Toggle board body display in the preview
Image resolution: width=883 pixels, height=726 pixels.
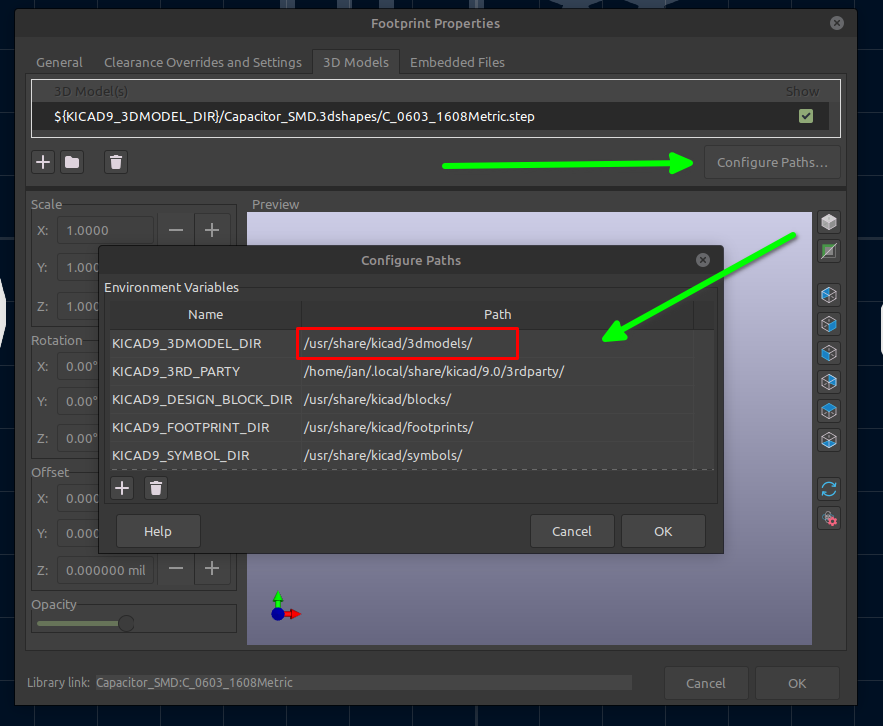click(x=829, y=251)
